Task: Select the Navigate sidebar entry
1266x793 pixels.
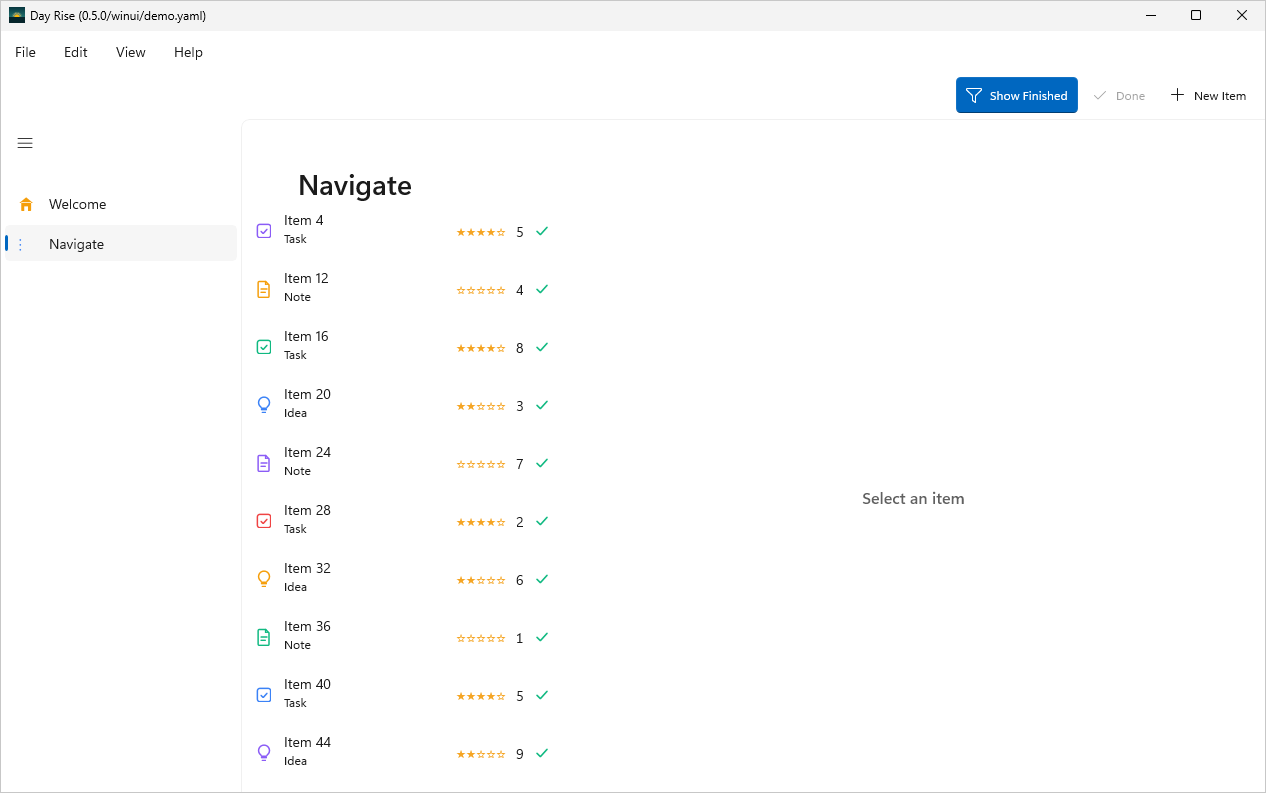Action: tap(121, 244)
